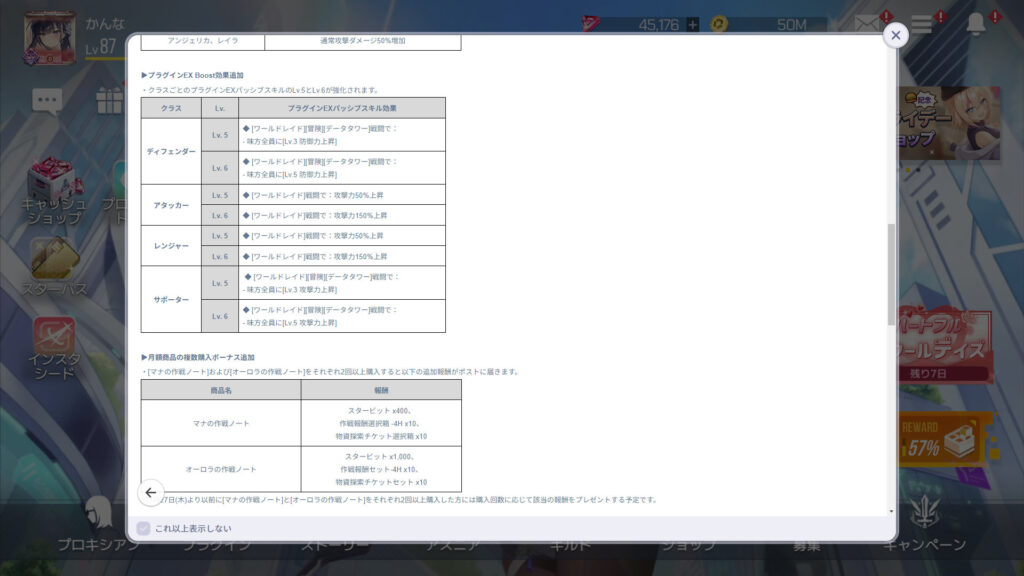Click the player avatar portrait
The height and width of the screenshot is (576, 1024).
point(50,35)
